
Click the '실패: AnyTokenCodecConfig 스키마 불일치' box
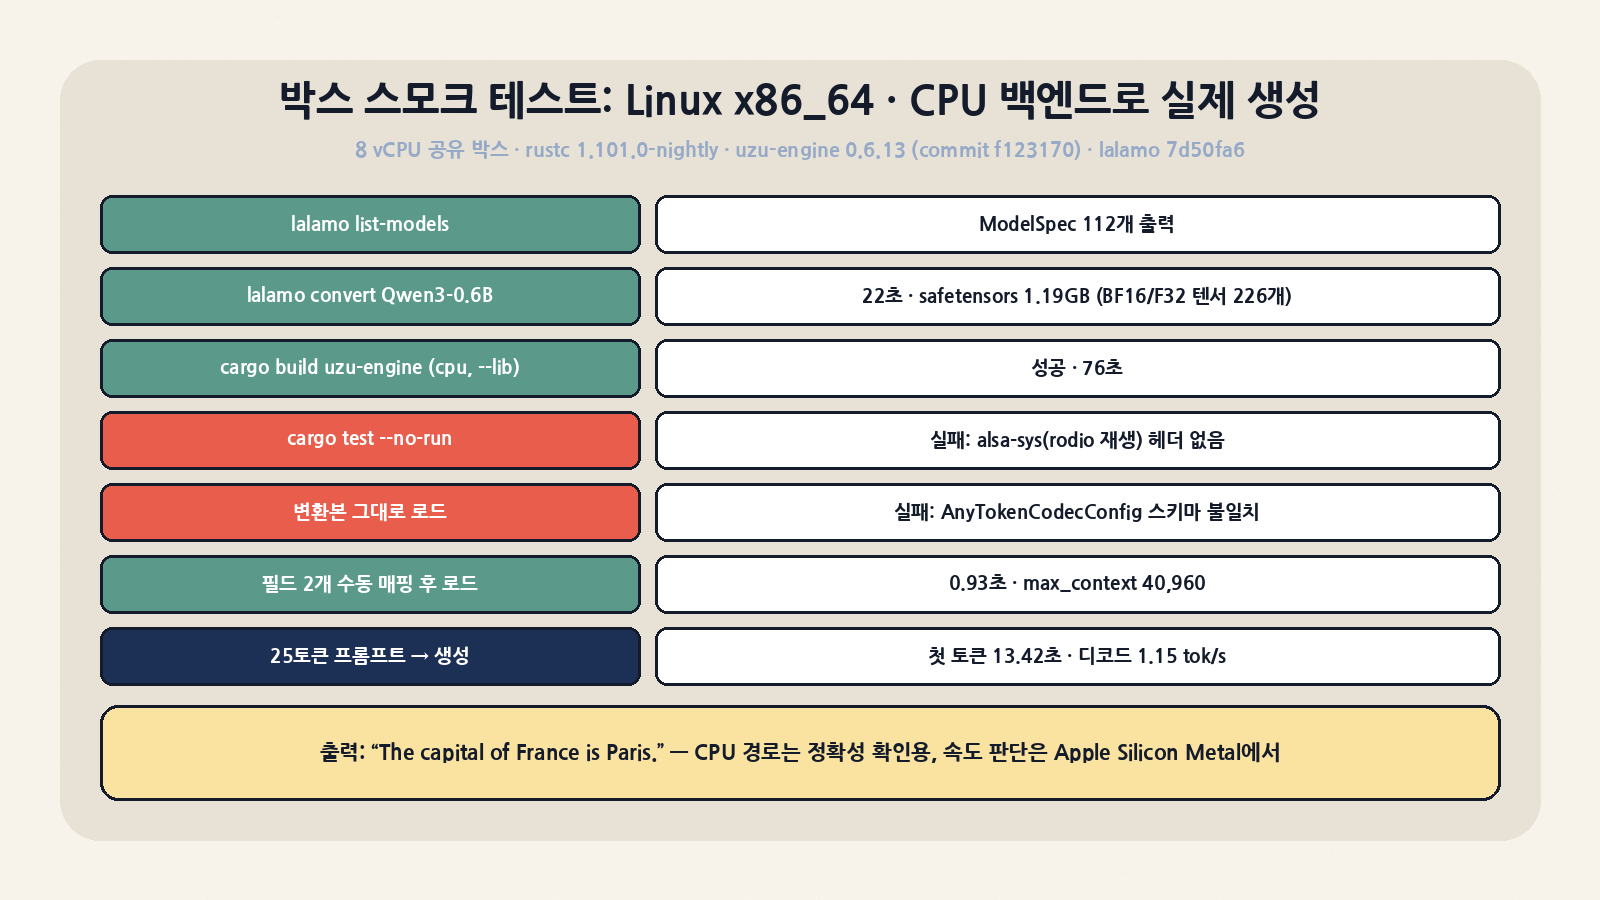pyautogui.click(x=1077, y=512)
